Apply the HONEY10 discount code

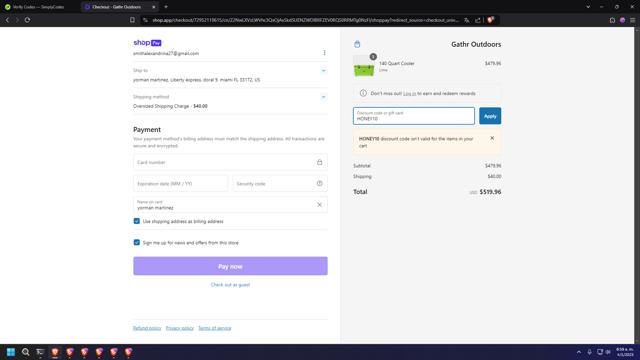coord(490,116)
